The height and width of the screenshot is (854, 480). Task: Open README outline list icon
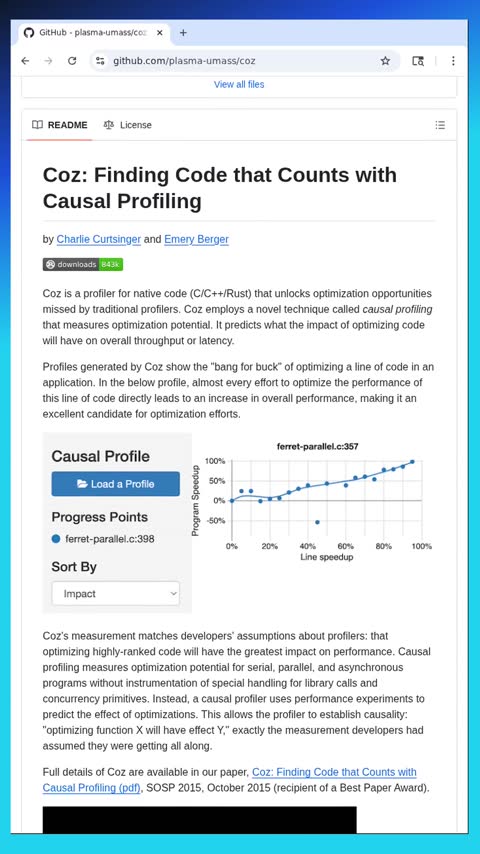pos(440,125)
